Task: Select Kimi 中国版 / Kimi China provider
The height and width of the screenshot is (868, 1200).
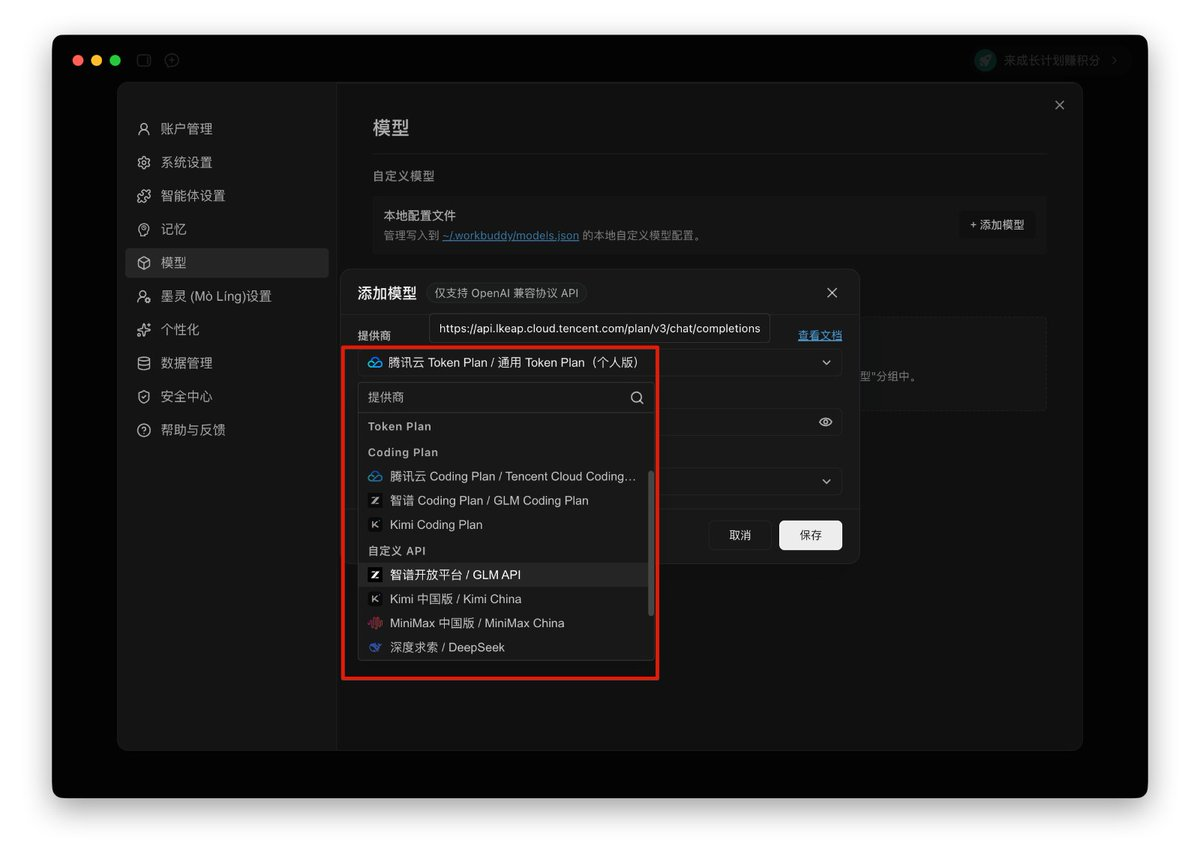Action: click(x=504, y=599)
